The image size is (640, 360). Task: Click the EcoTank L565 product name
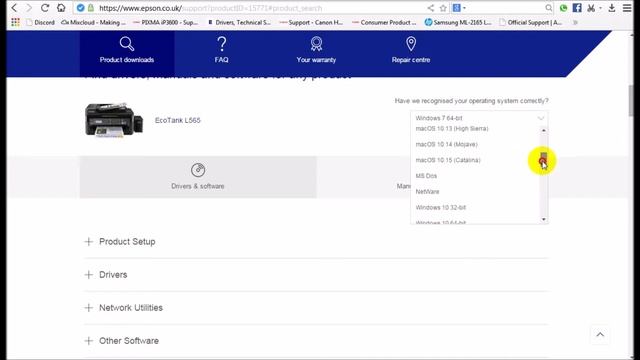178,120
